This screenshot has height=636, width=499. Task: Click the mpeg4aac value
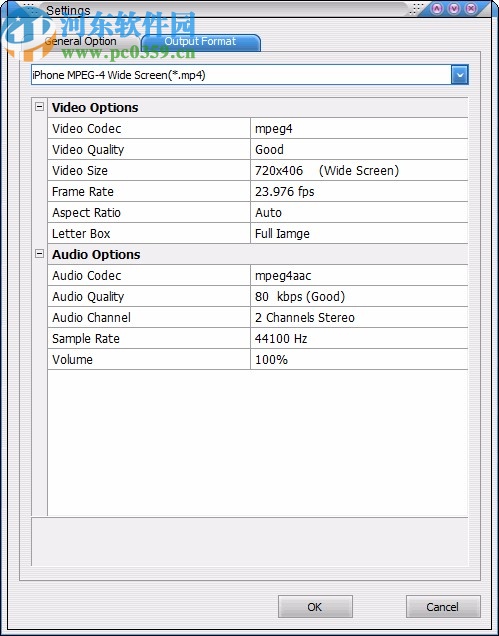coord(359,276)
